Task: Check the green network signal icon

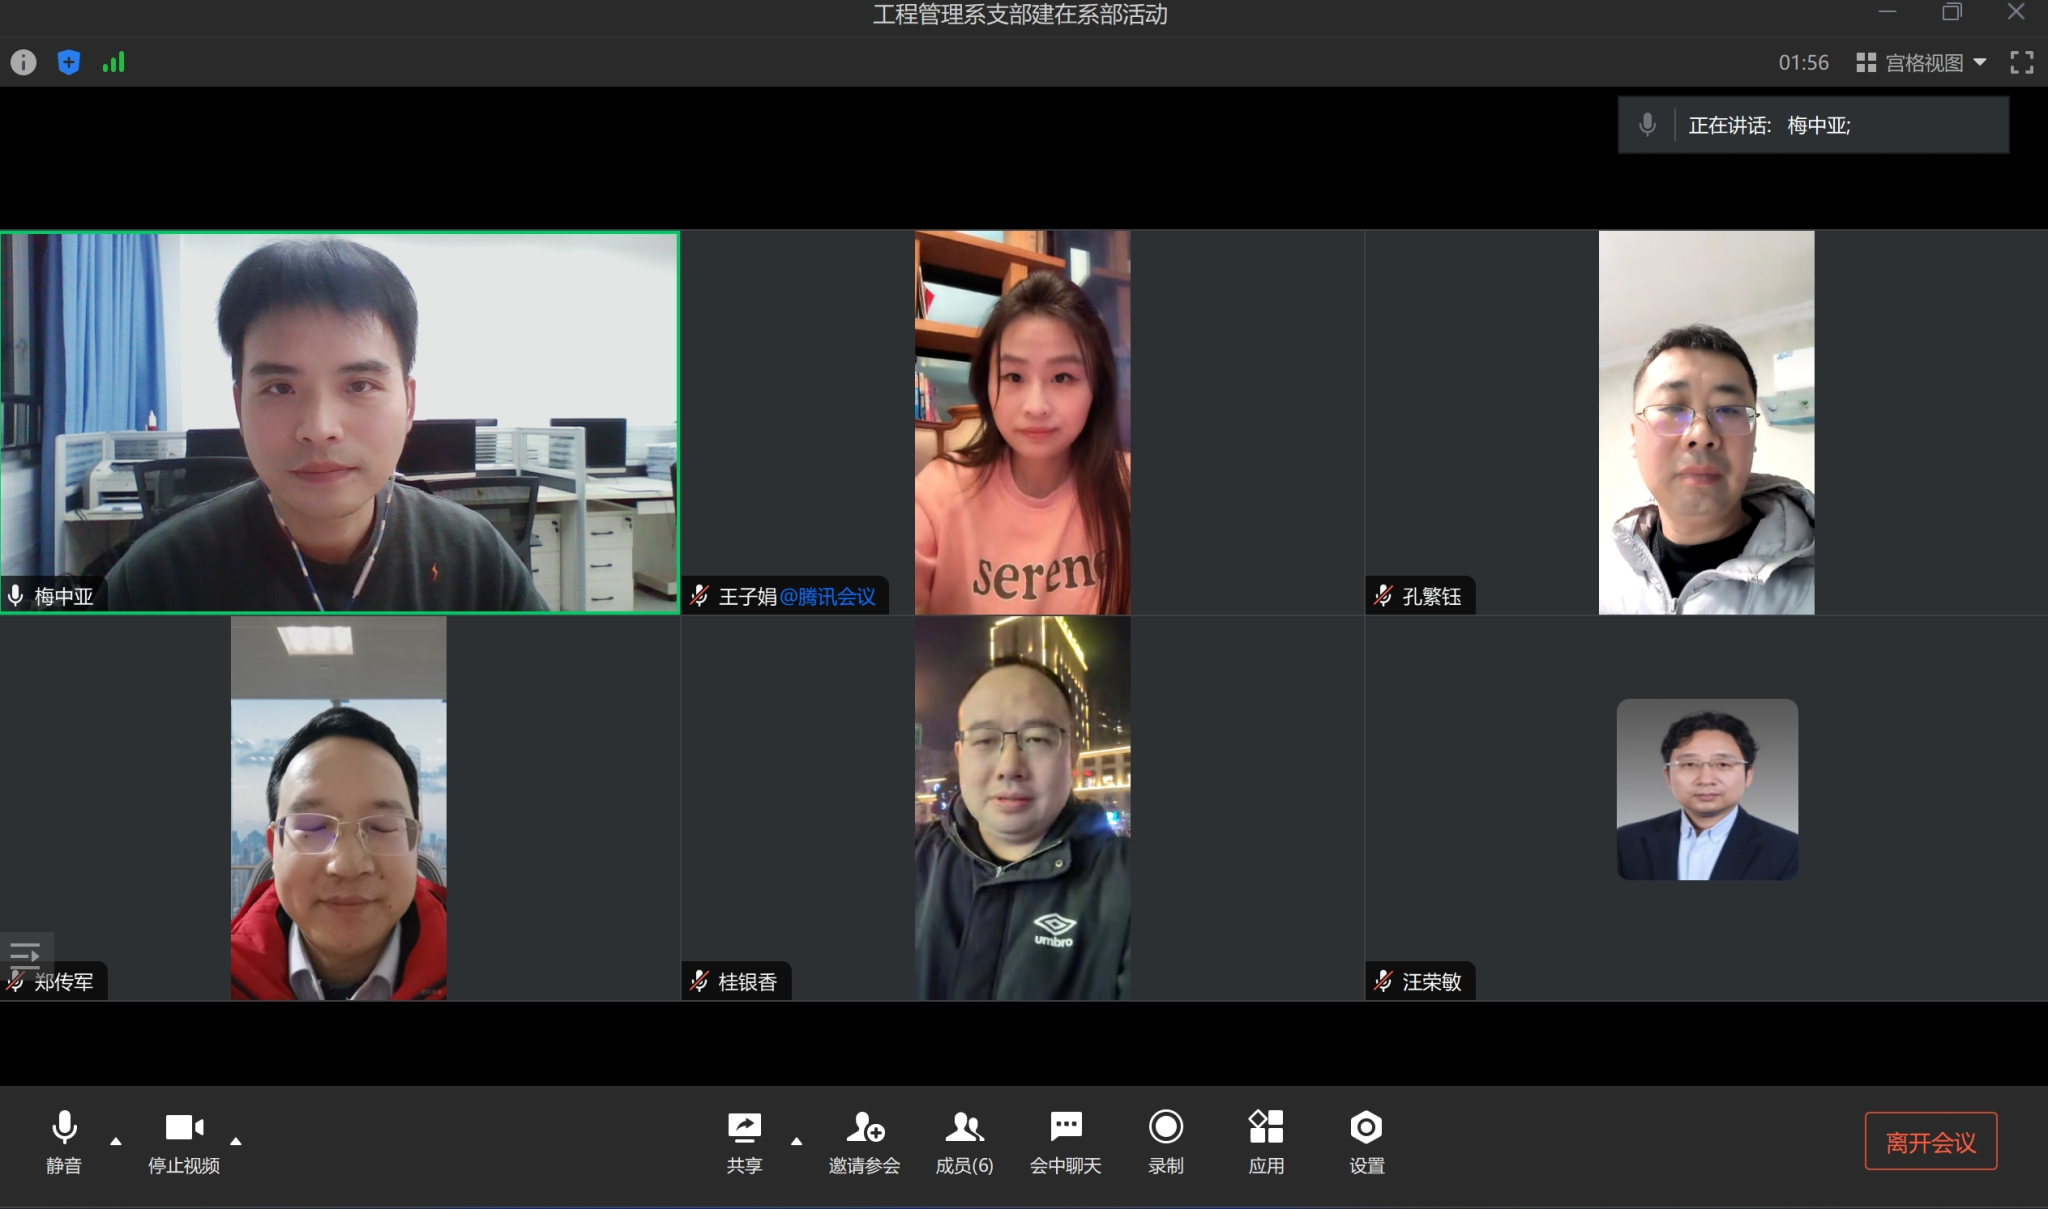Action: click(x=113, y=62)
